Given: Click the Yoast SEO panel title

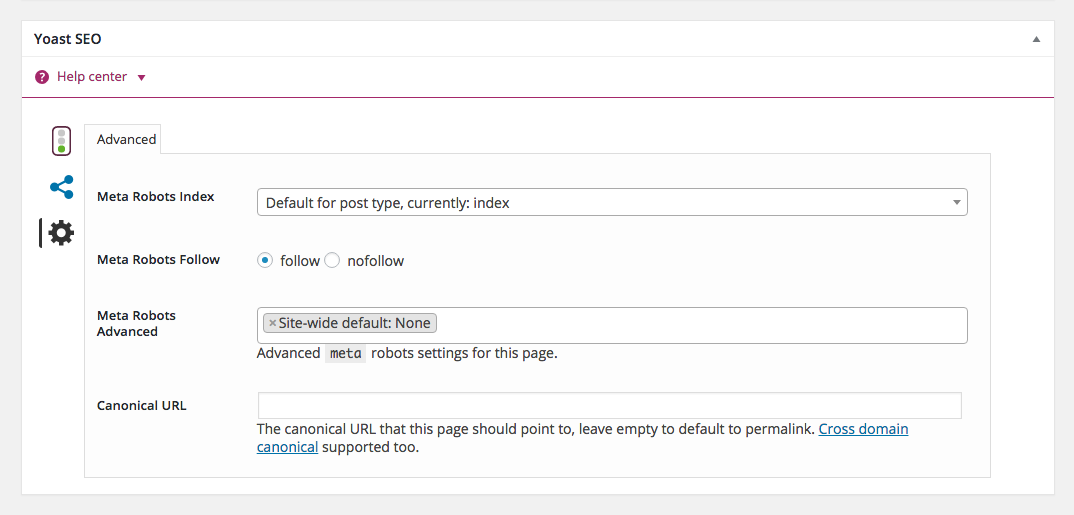Looking at the screenshot, I should pos(67,40).
